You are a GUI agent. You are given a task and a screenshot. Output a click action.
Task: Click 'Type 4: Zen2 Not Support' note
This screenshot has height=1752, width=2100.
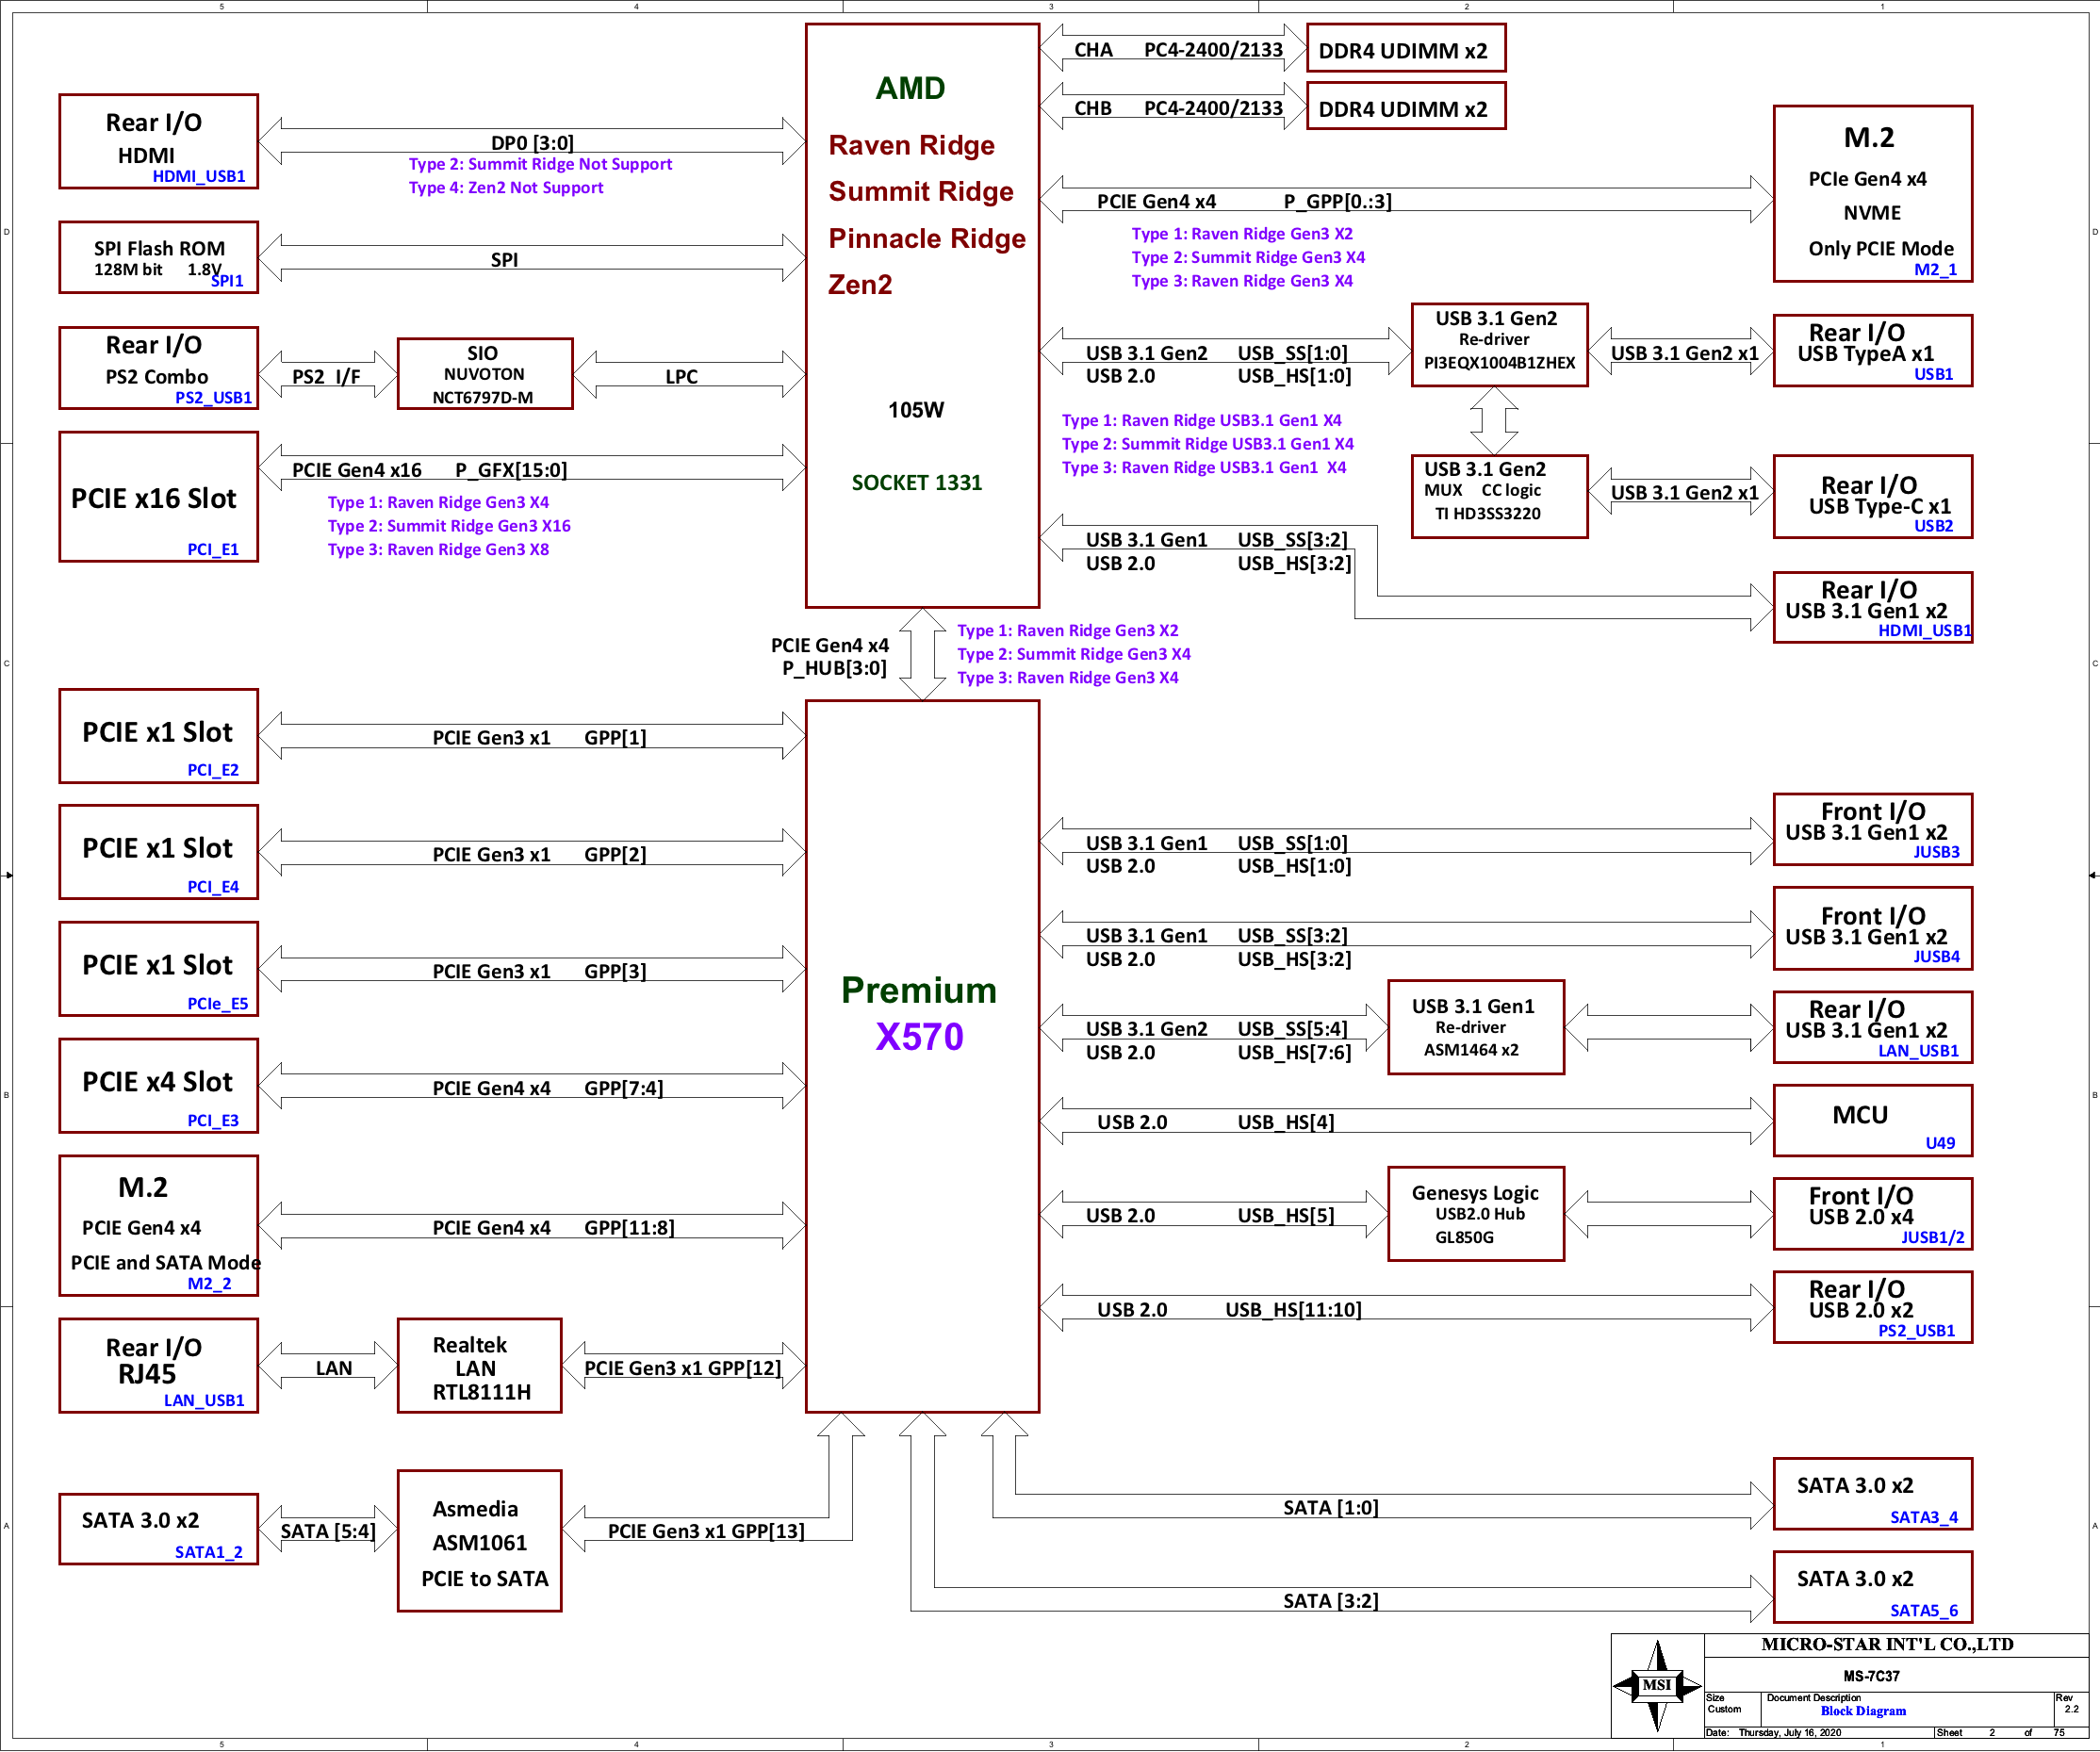(506, 187)
